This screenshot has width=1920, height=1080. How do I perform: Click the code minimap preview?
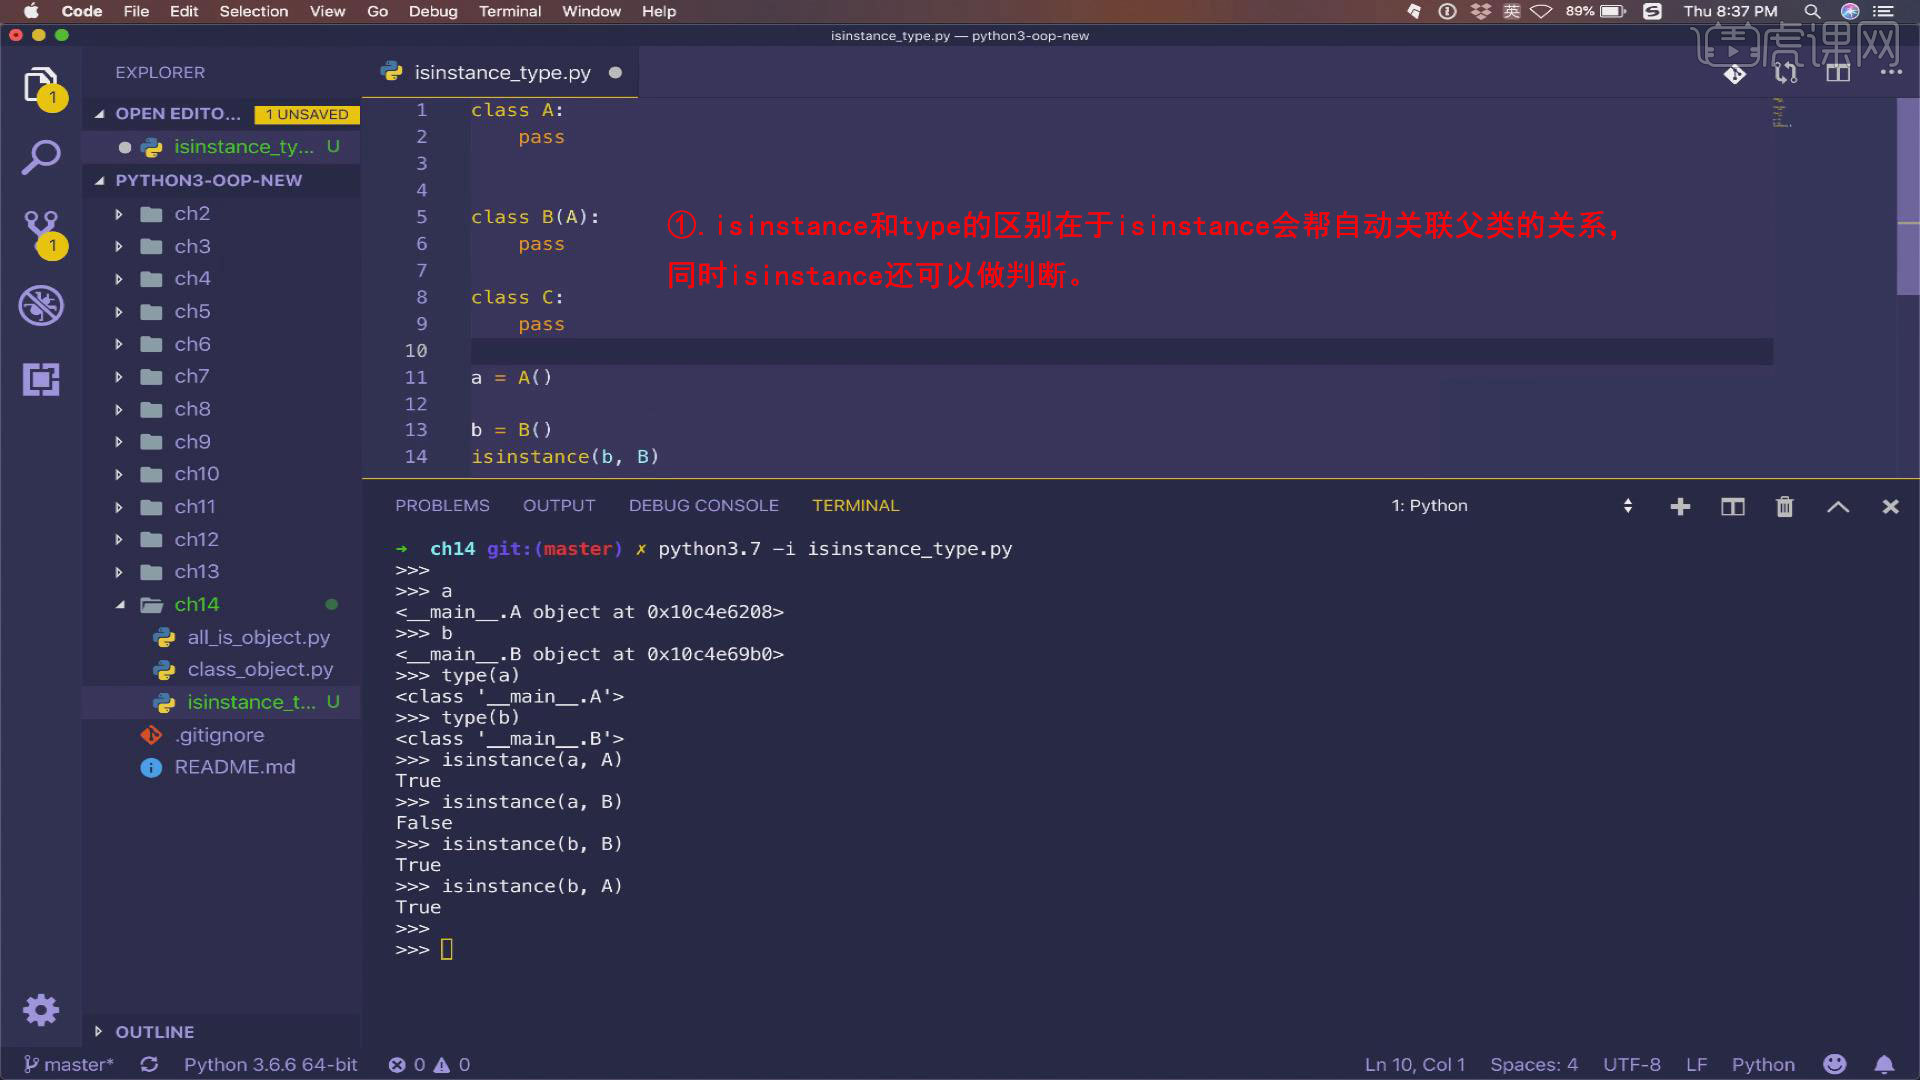[1782, 112]
